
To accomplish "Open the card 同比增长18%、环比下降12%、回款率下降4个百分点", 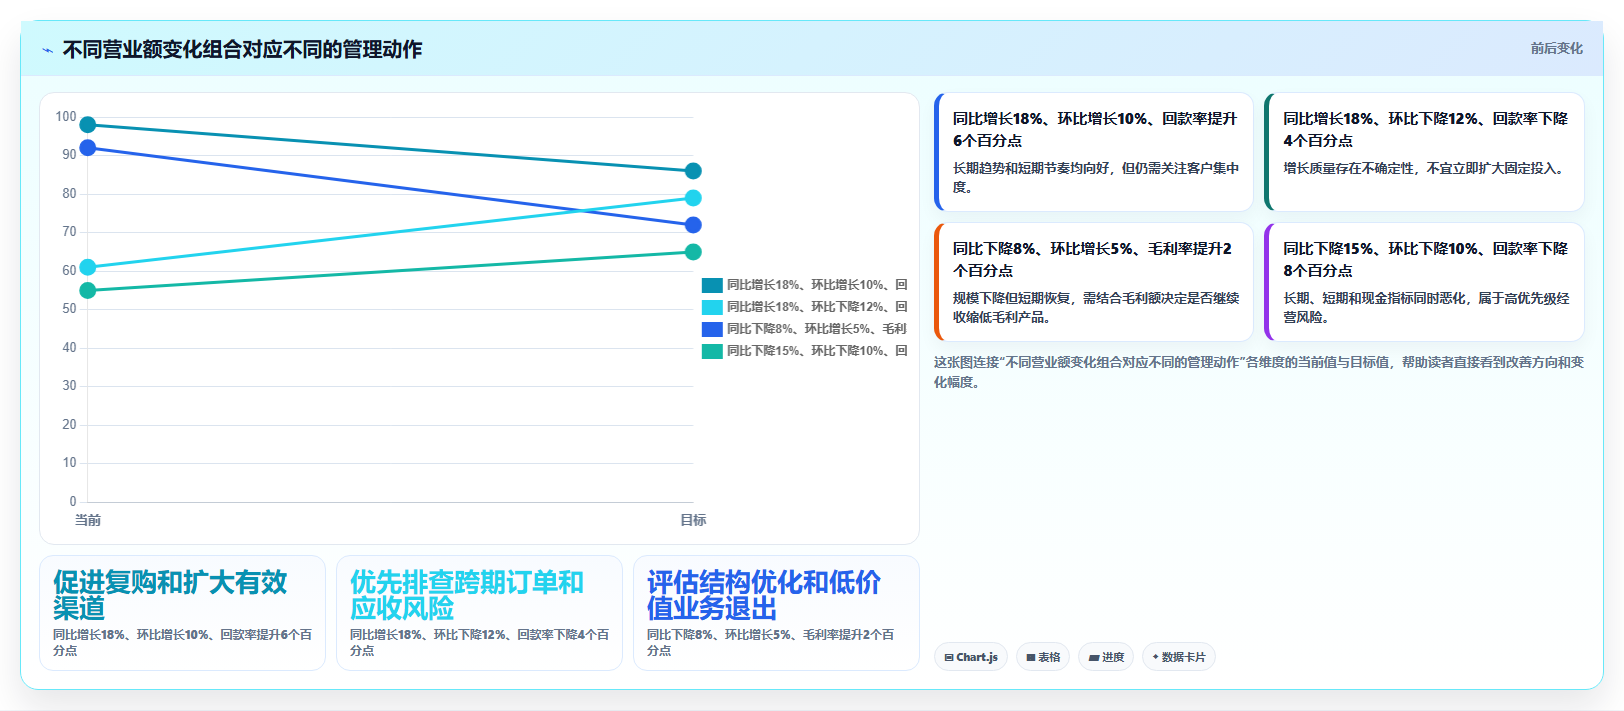I will [x=1424, y=152].
